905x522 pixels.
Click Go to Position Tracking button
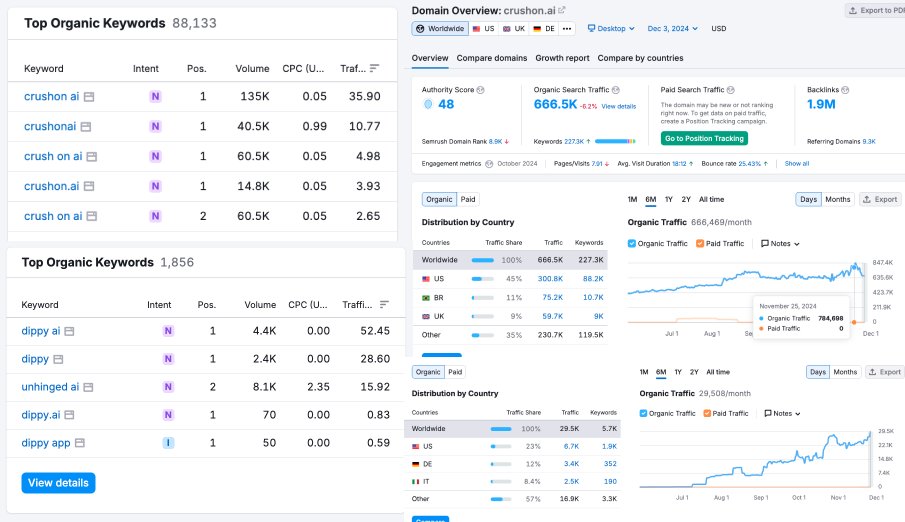(x=704, y=138)
